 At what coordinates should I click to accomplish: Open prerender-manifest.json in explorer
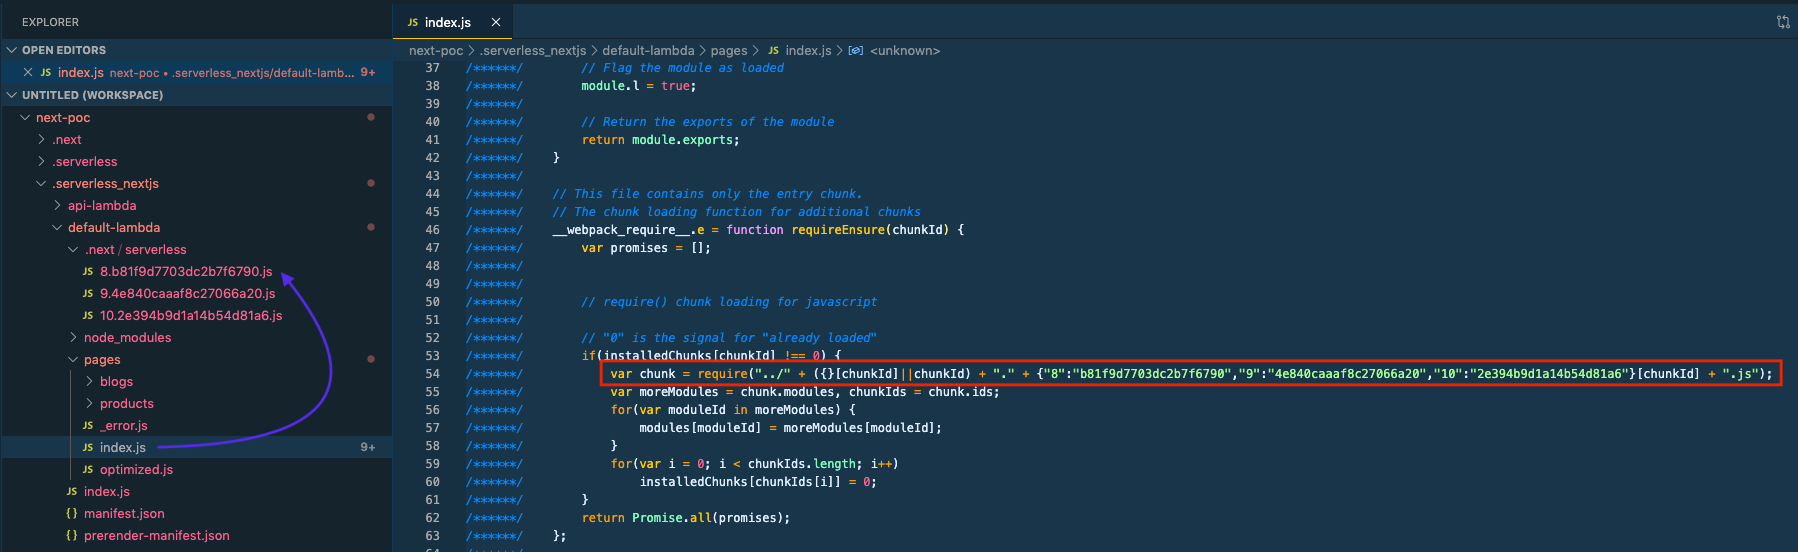[157, 535]
